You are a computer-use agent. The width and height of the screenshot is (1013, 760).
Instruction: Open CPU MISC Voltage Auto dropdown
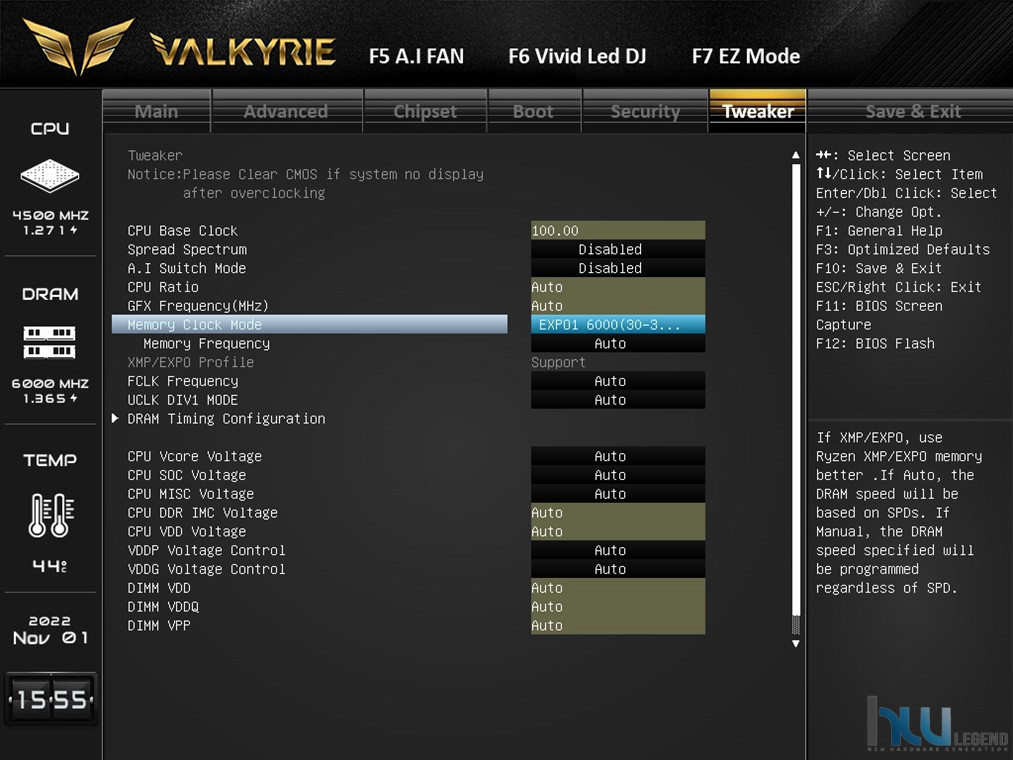618,494
